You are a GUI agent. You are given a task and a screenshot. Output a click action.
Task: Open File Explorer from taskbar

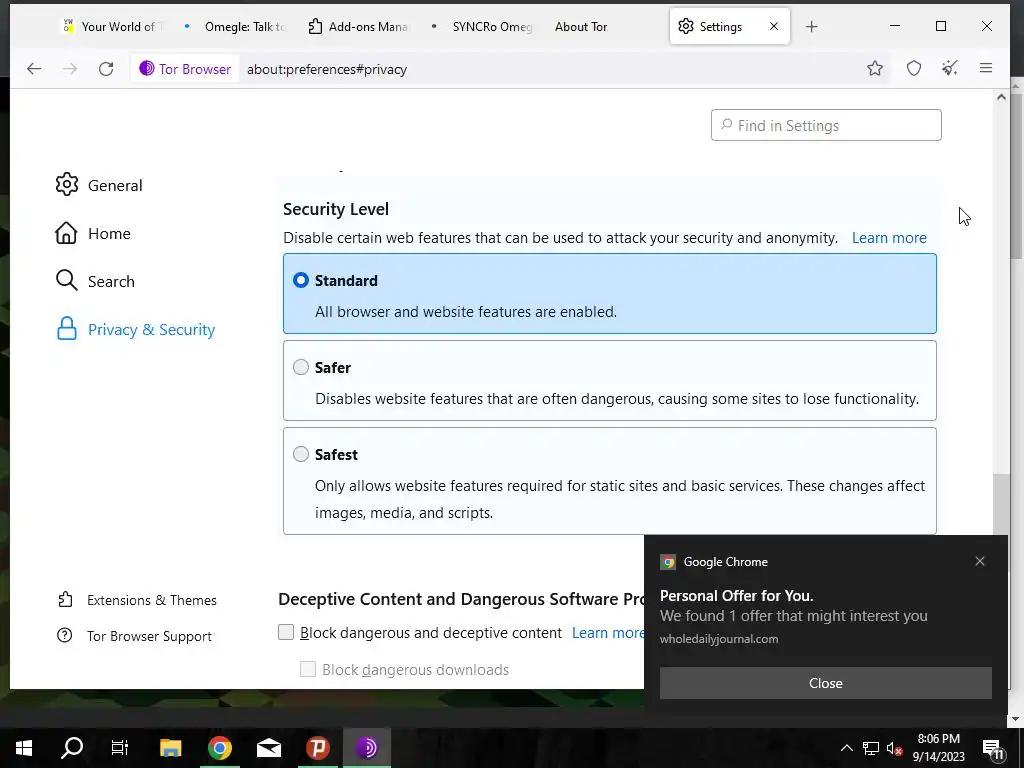pyautogui.click(x=170, y=748)
